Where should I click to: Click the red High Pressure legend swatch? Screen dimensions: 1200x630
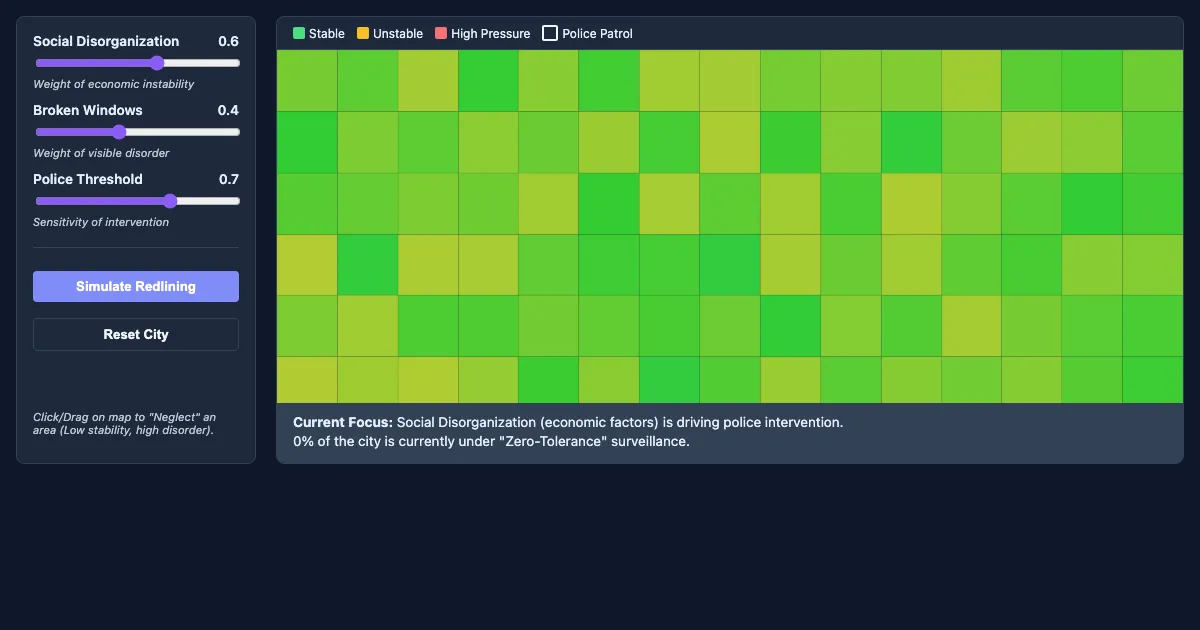point(441,33)
